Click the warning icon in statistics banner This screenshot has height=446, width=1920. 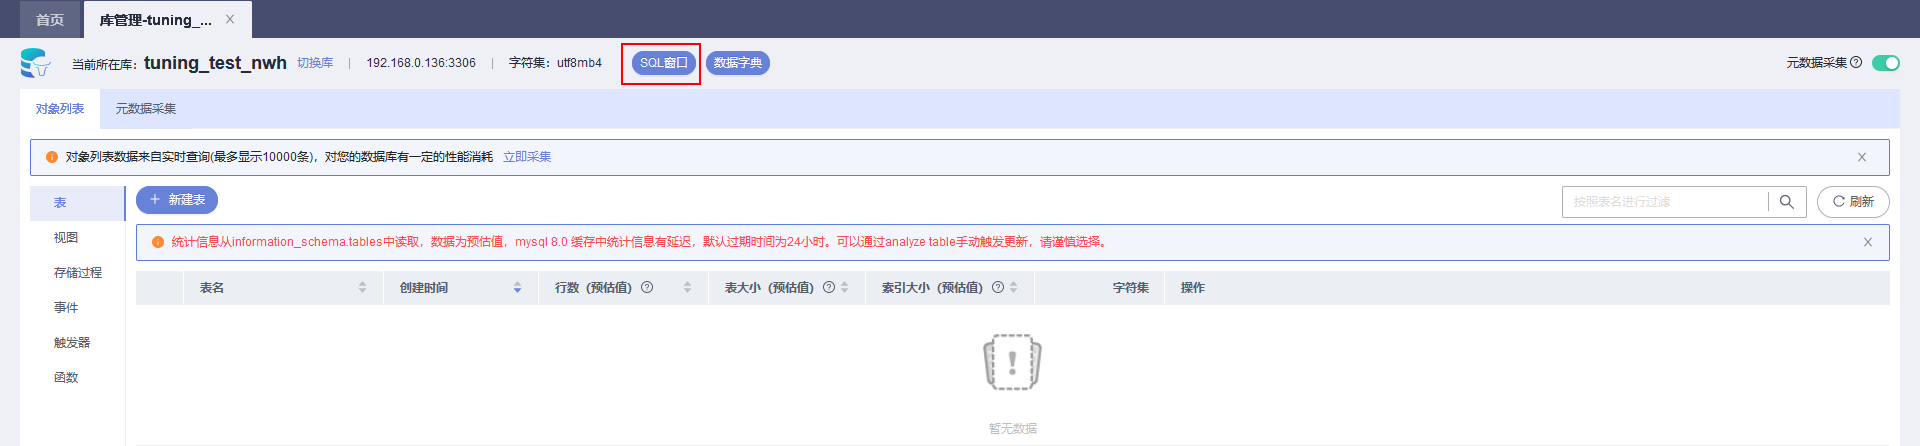158,242
